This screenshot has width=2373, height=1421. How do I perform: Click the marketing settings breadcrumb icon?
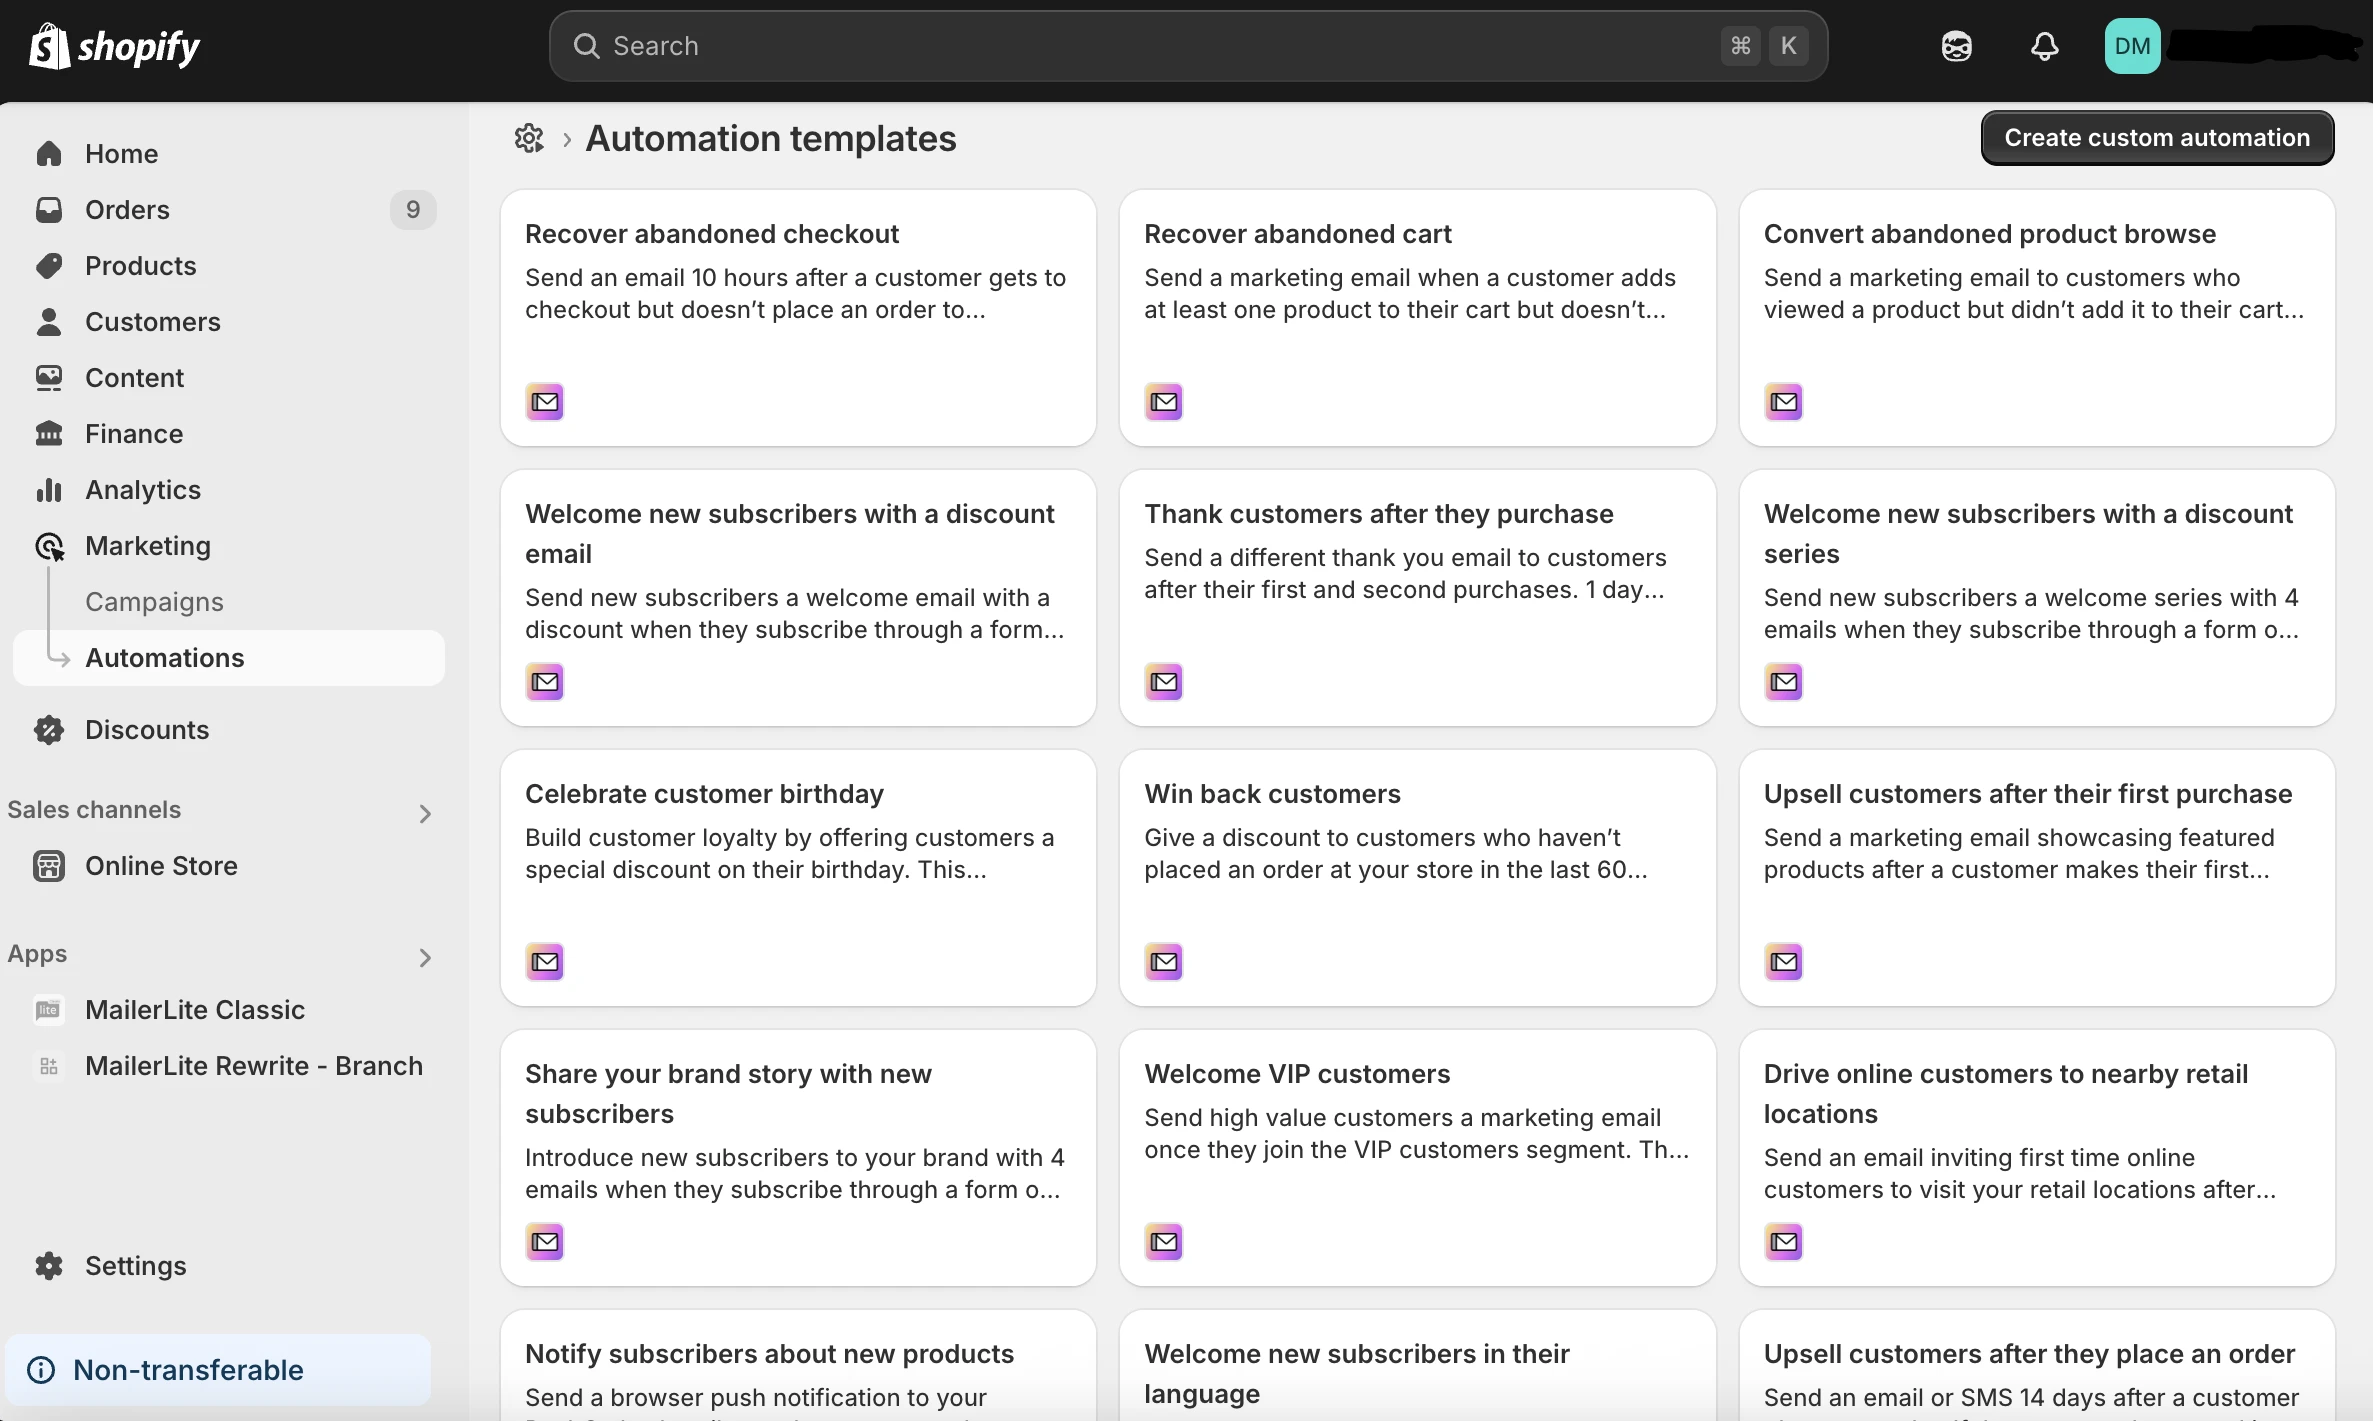[x=529, y=138]
